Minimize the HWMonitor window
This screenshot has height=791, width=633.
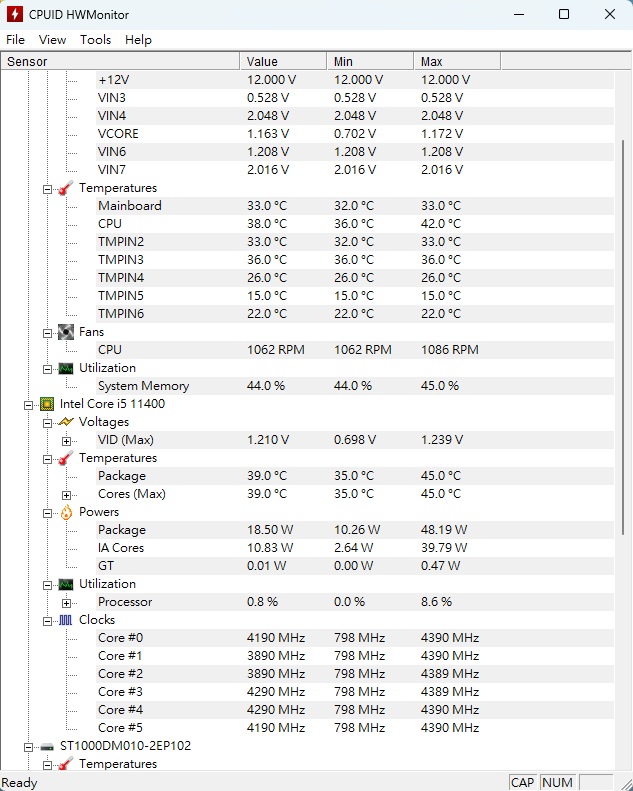coord(519,14)
